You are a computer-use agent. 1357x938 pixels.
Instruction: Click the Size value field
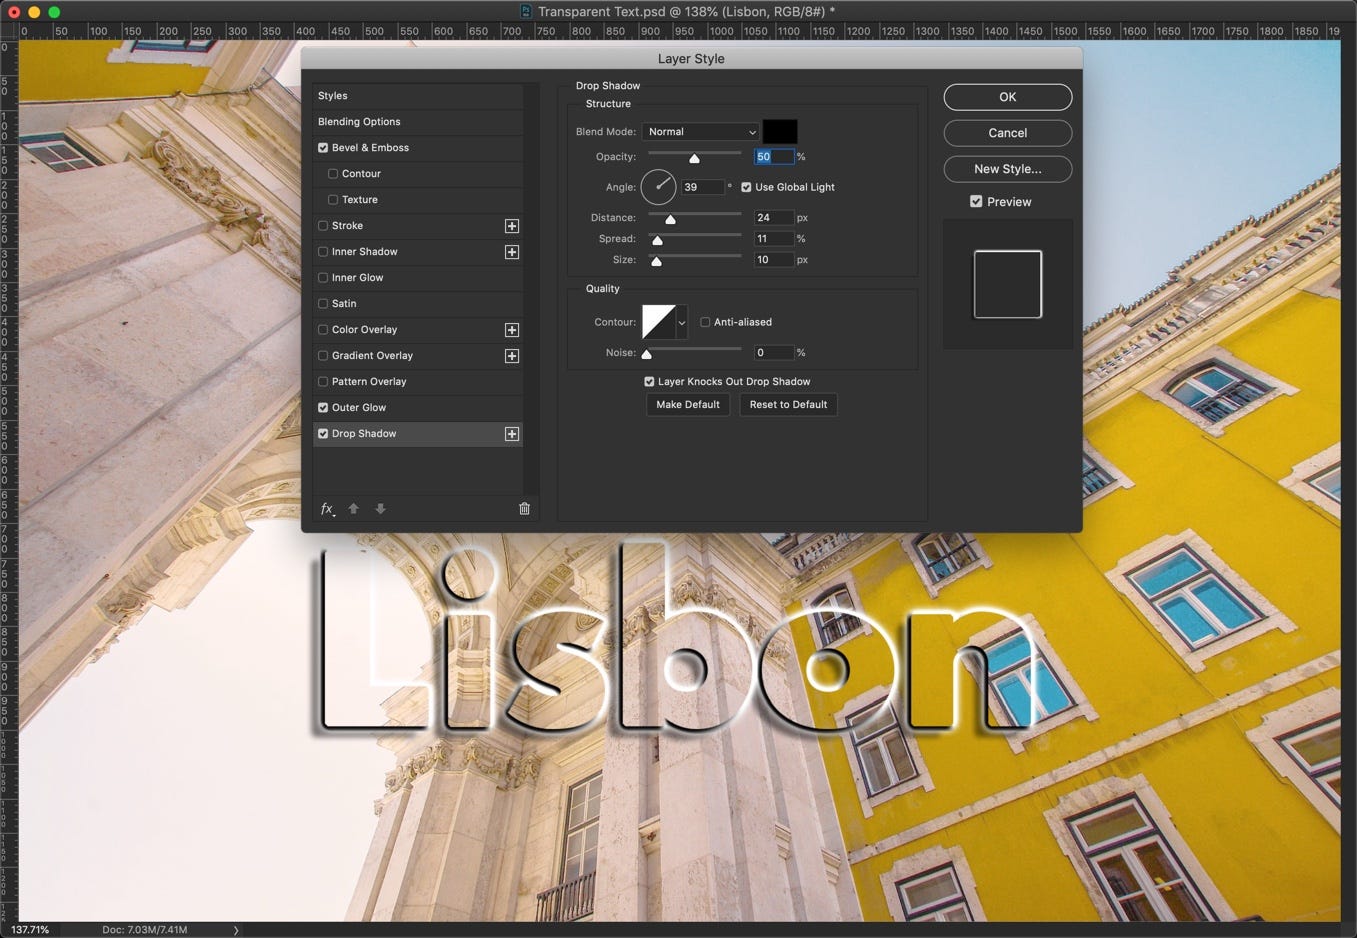pyautogui.click(x=774, y=260)
